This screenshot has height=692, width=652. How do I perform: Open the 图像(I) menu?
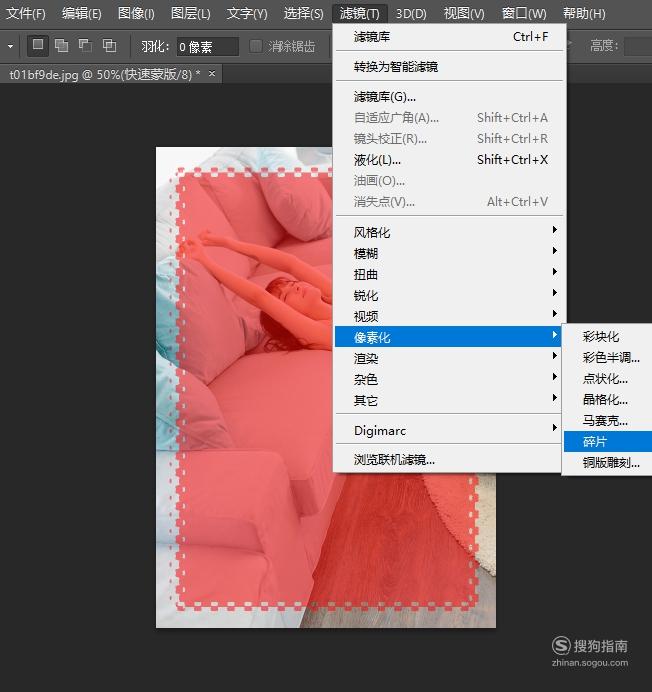click(136, 13)
